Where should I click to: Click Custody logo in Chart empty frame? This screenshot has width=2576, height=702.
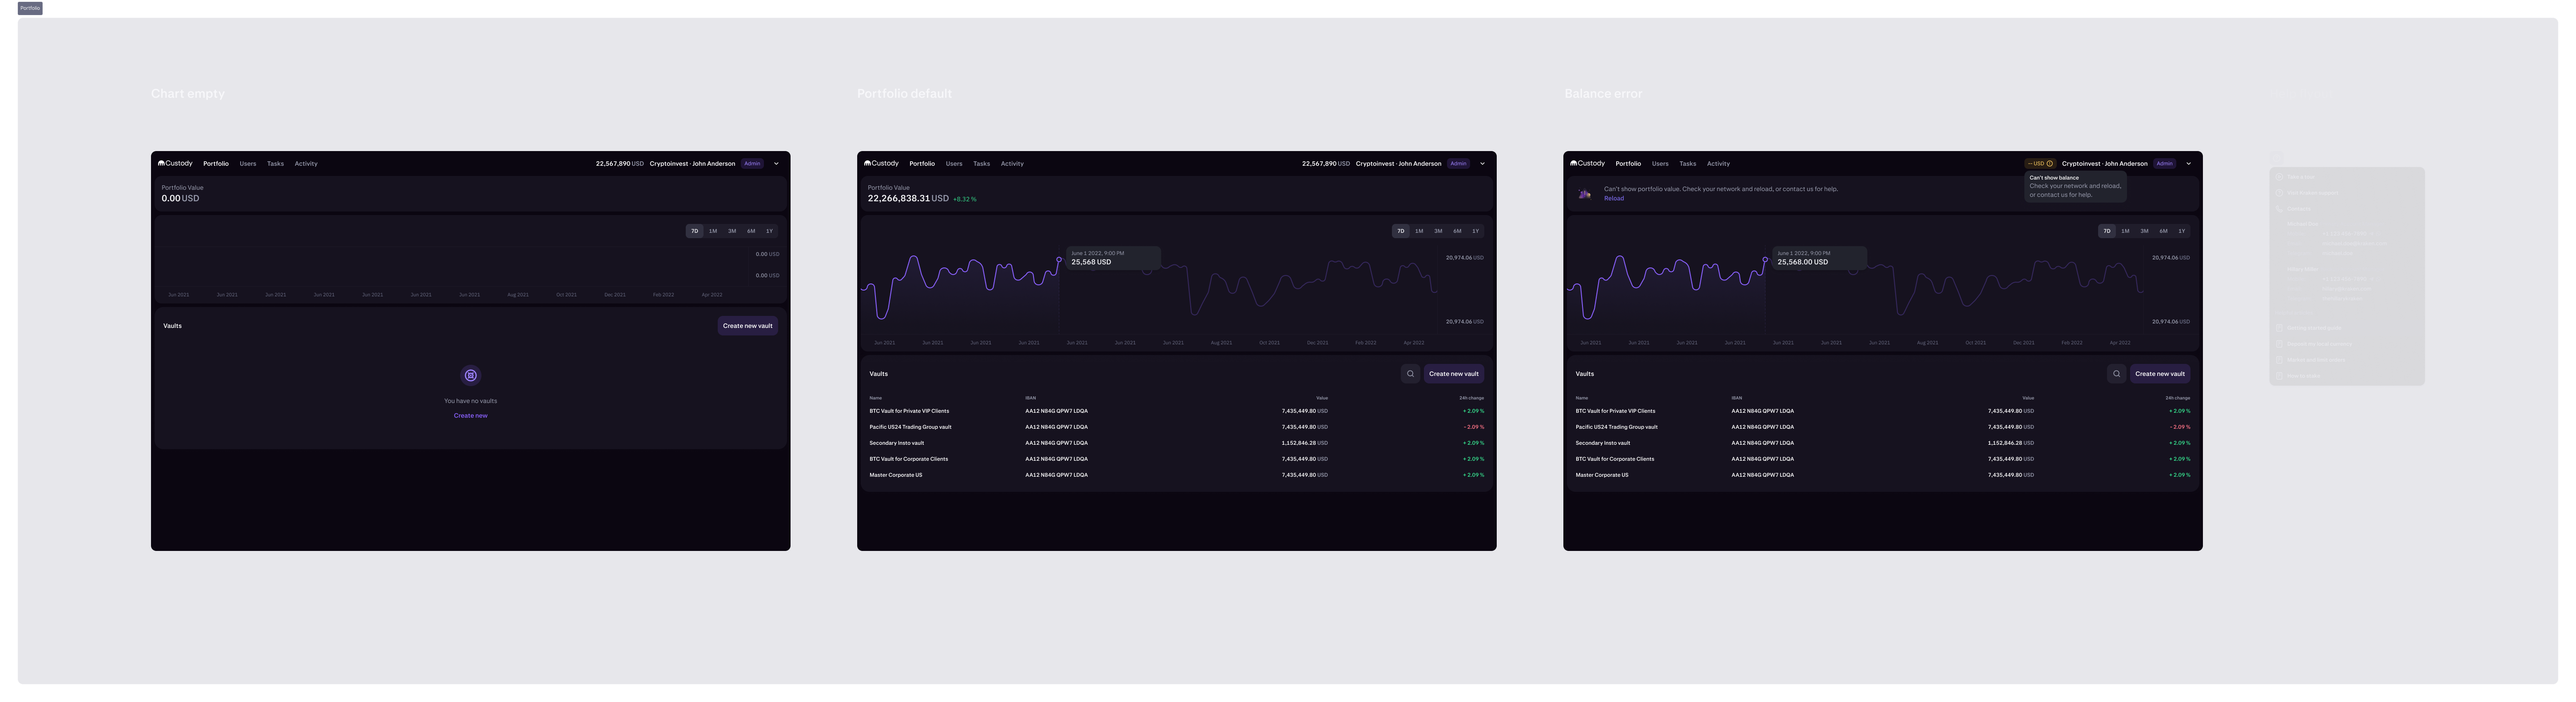[x=175, y=163]
